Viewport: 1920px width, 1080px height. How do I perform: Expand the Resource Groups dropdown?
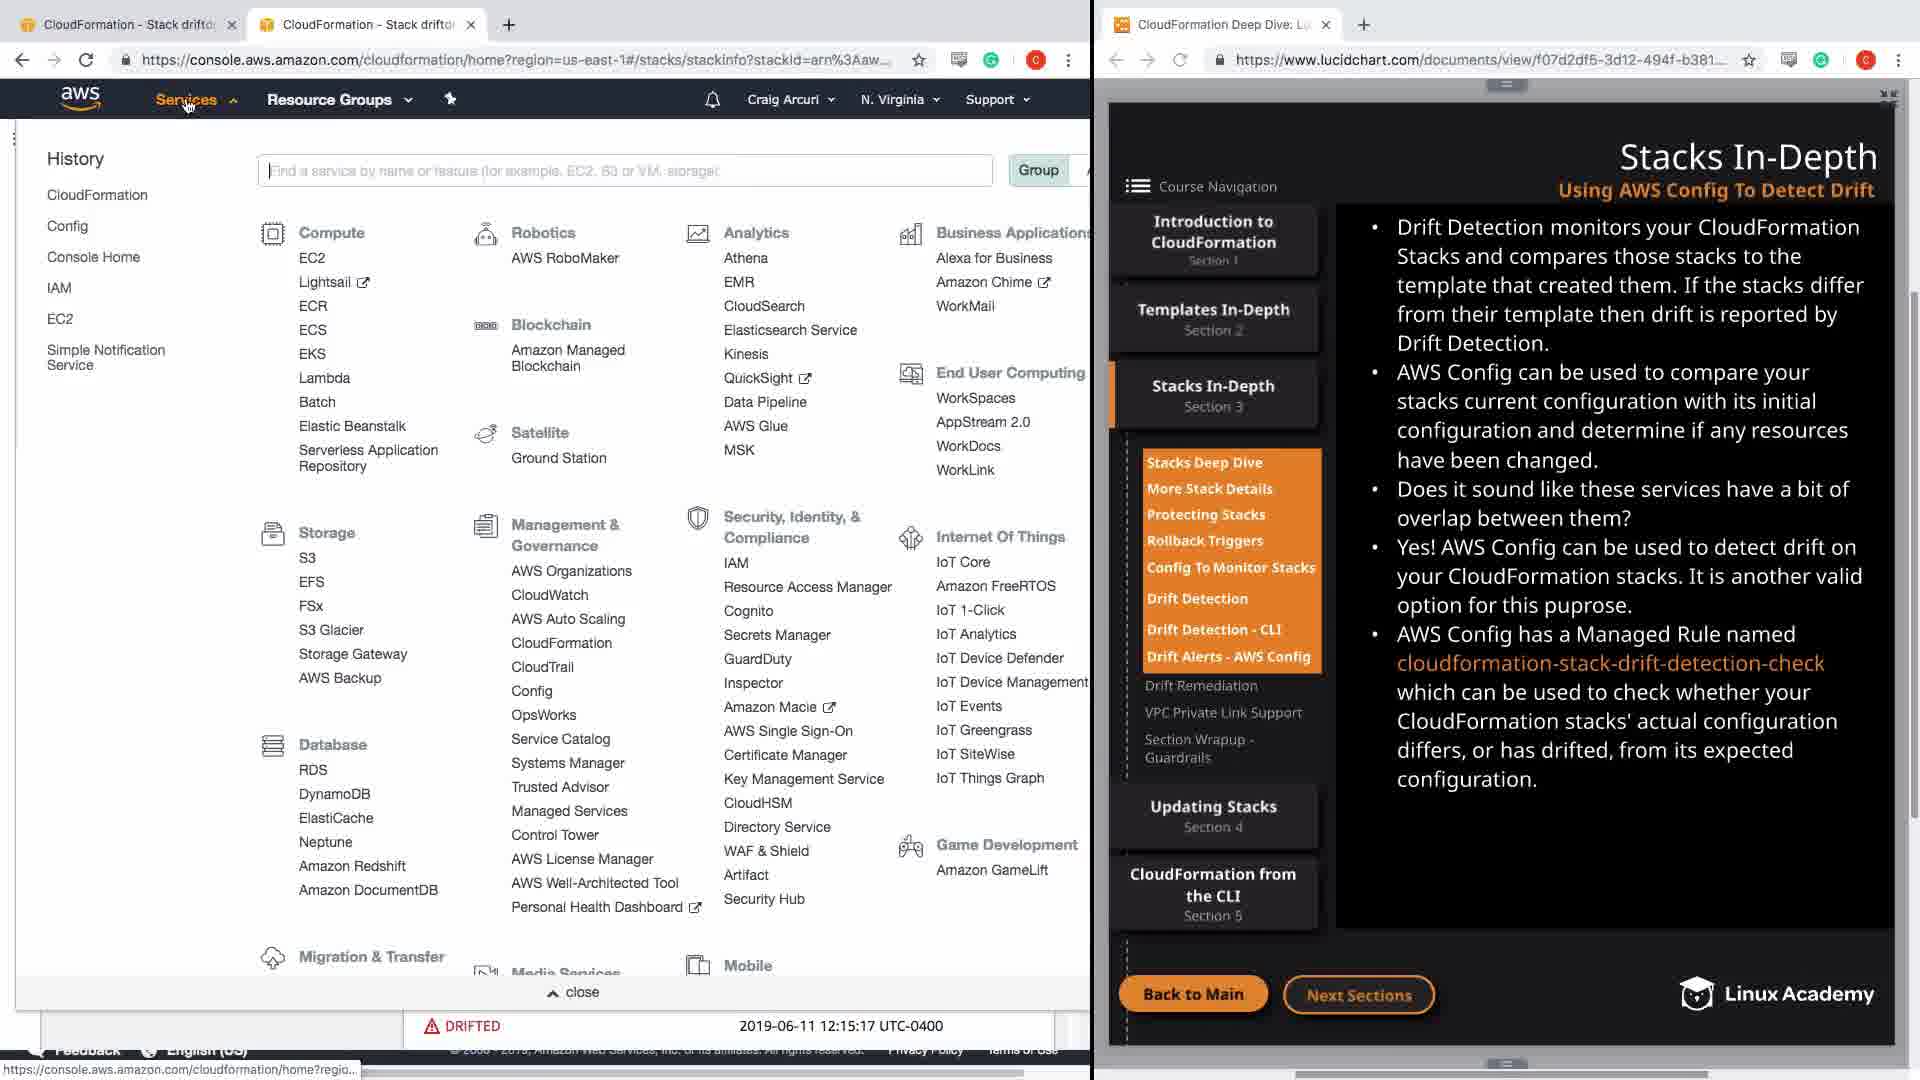[339, 100]
